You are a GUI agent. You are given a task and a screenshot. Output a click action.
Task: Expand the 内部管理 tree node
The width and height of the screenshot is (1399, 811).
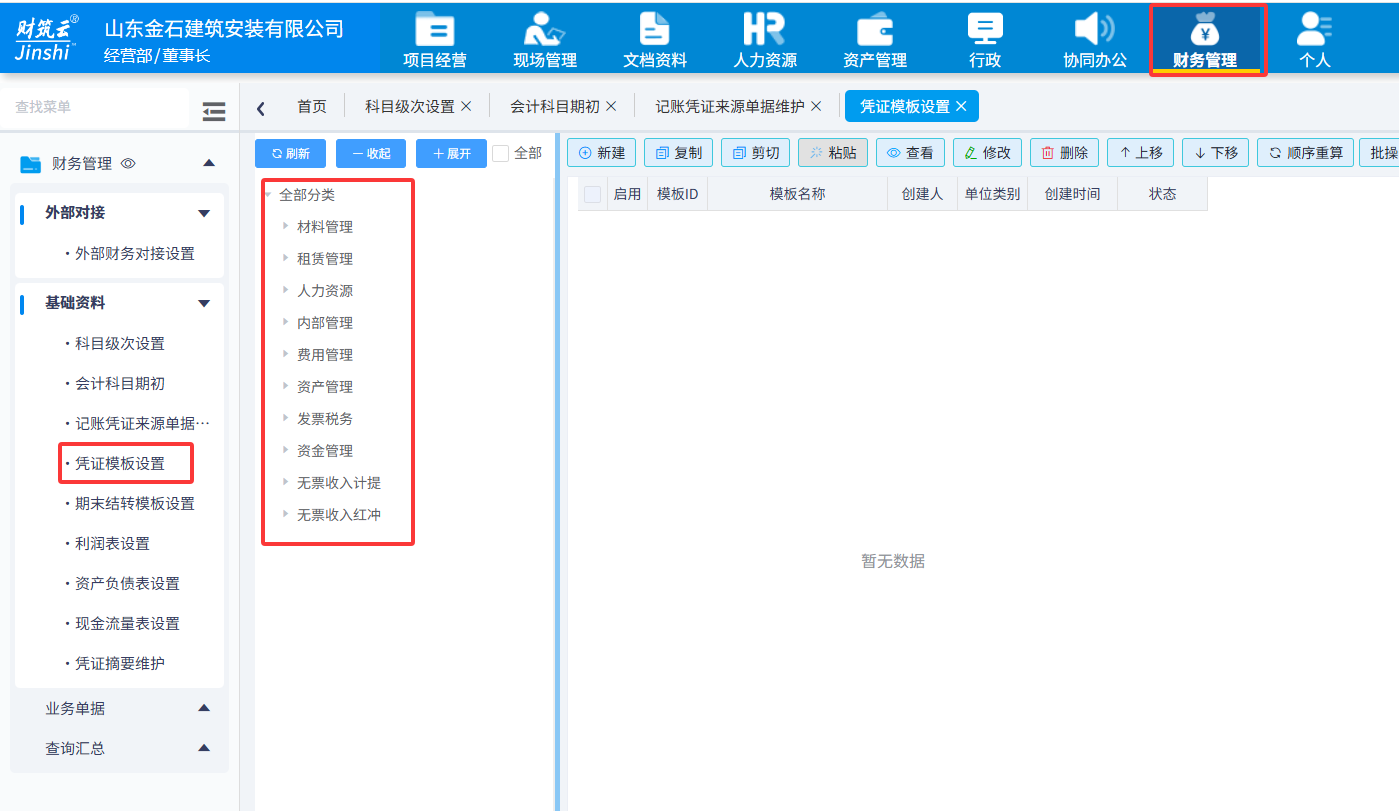pyautogui.click(x=286, y=322)
